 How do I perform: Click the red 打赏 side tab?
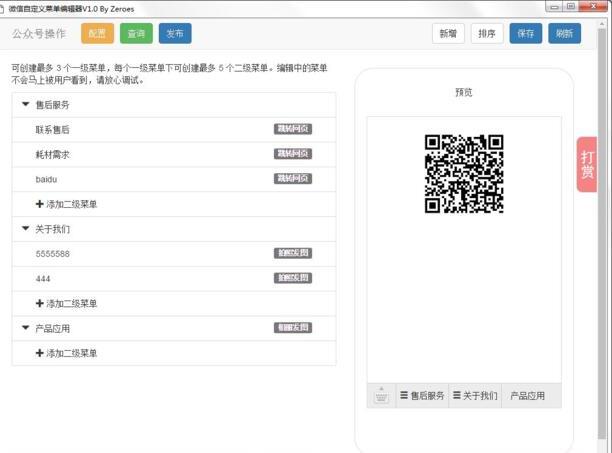pos(587,164)
